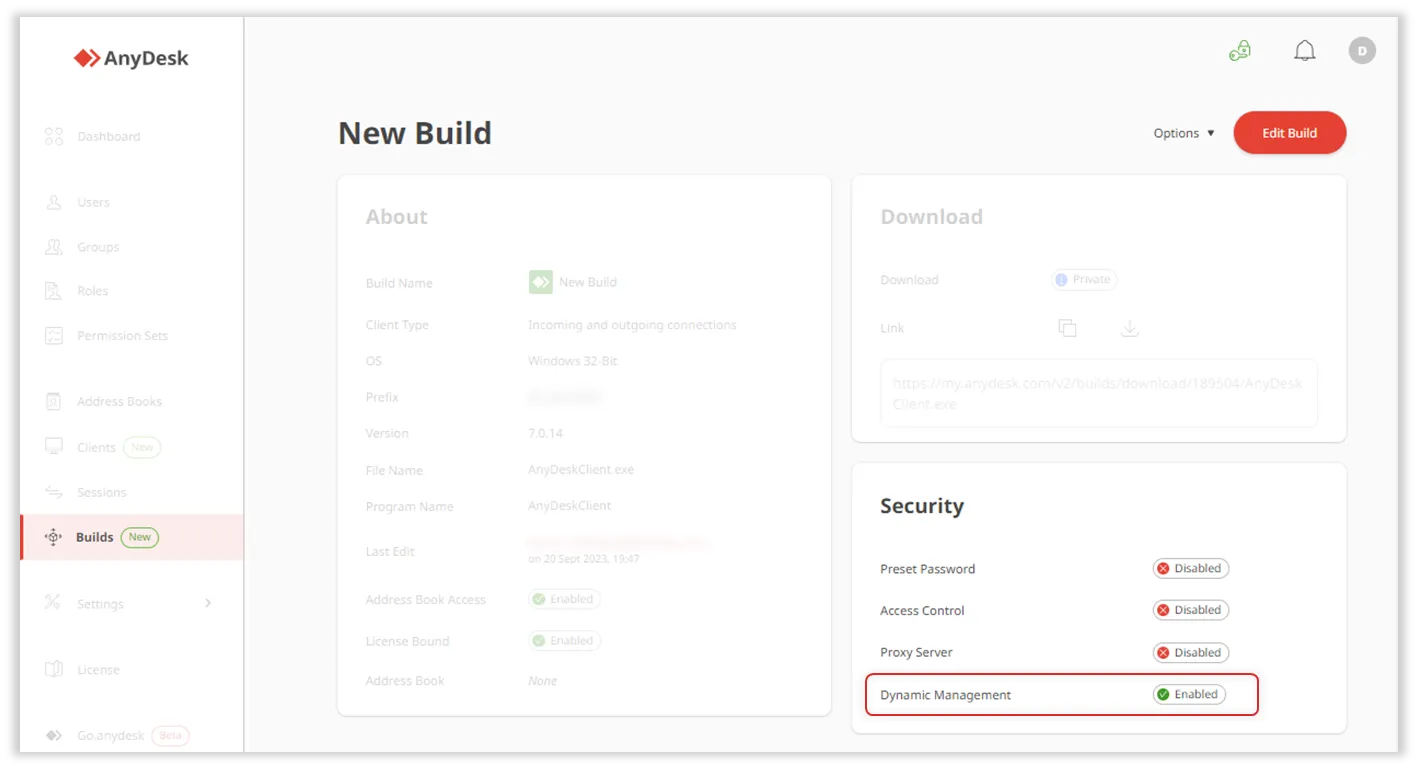1418x769 pixels.
Task: Click the Dynamic Management Enabled badge
Action: pyautogui.click(x=1188, y=695)
